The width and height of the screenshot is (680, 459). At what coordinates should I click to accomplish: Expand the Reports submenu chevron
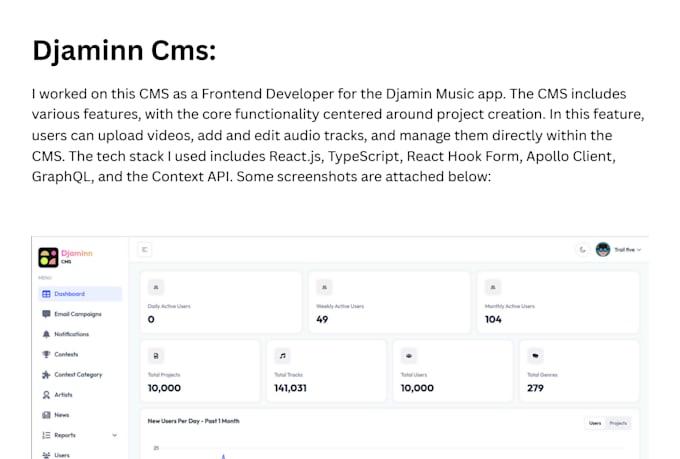point(114,435)
